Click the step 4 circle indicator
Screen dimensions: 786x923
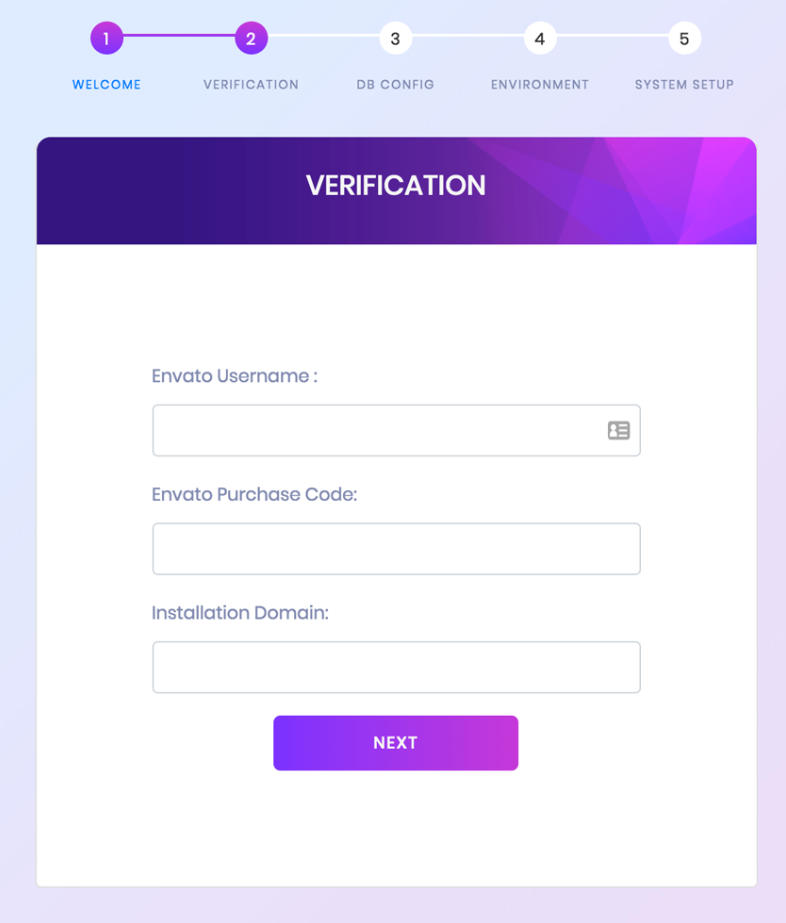coord(540,39)
